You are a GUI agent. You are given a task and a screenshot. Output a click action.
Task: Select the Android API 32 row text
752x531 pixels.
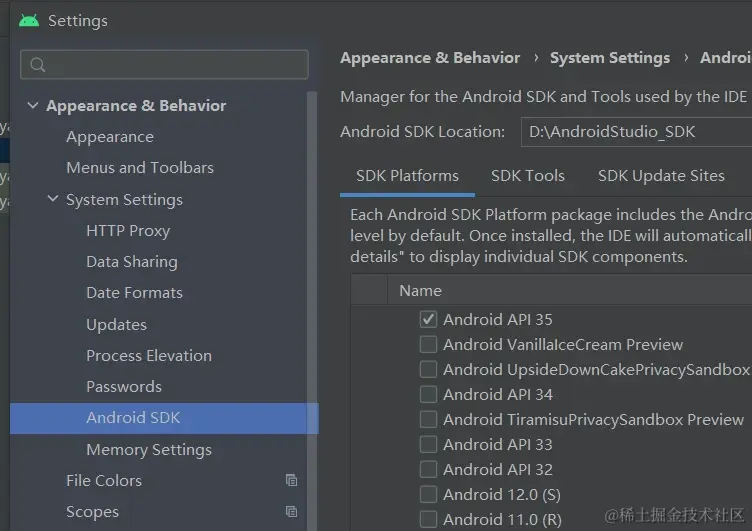pyautogui.click(x=498, y=469)
